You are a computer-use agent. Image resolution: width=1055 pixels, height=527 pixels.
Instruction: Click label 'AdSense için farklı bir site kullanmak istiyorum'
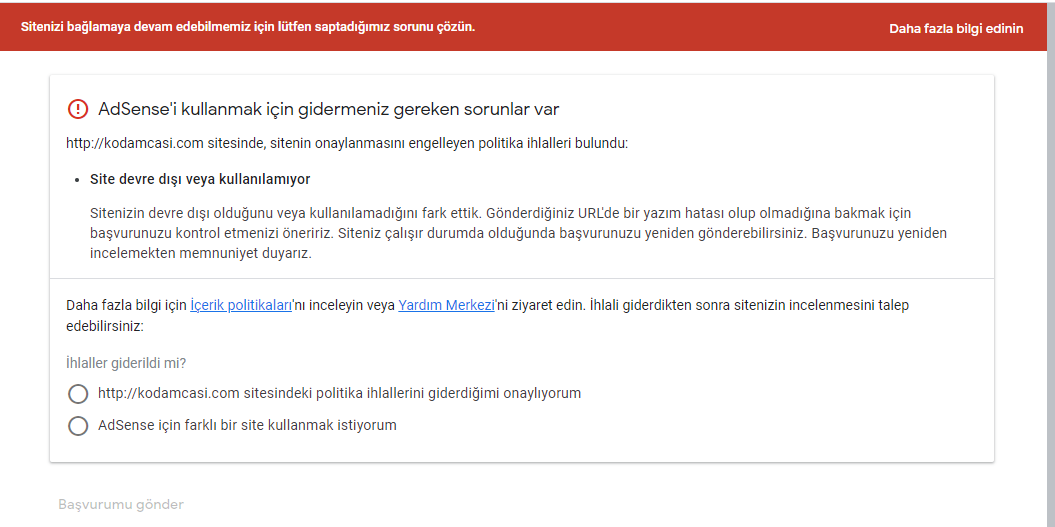coord(247,425)
